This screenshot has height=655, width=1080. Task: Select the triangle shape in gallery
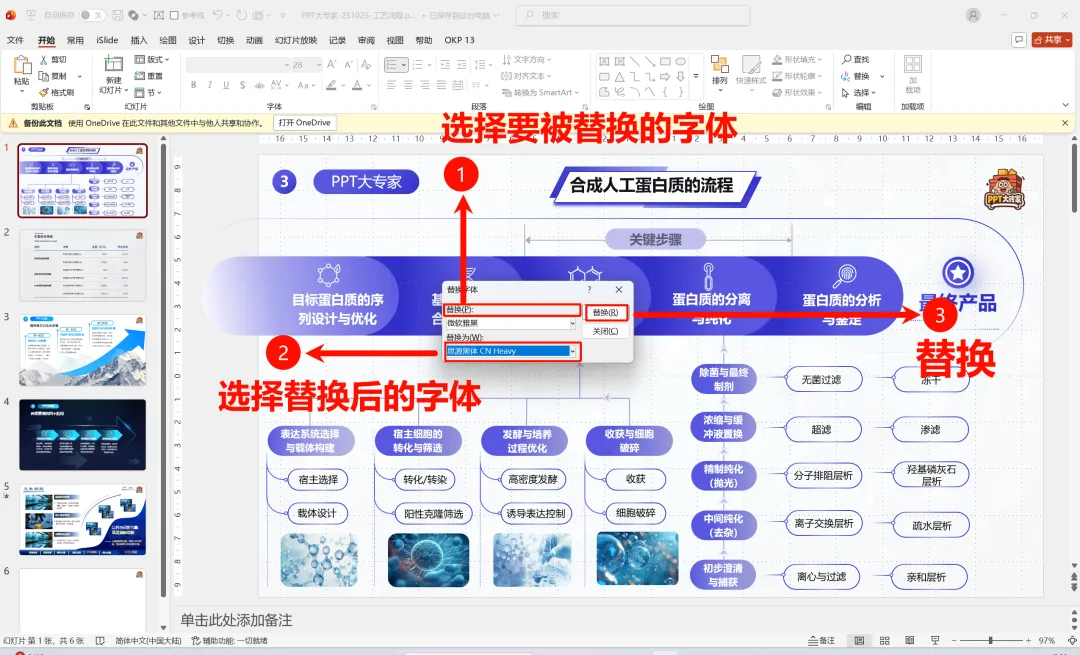coord(620,76)
